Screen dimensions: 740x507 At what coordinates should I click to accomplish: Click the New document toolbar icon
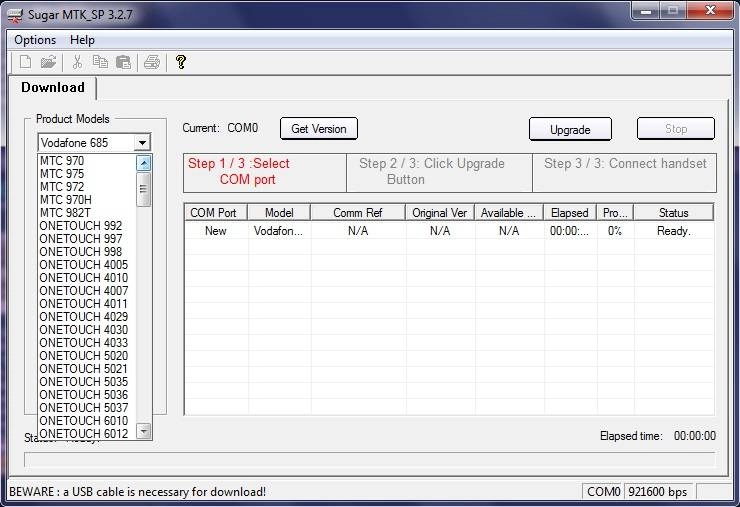[x=25, y=62]
